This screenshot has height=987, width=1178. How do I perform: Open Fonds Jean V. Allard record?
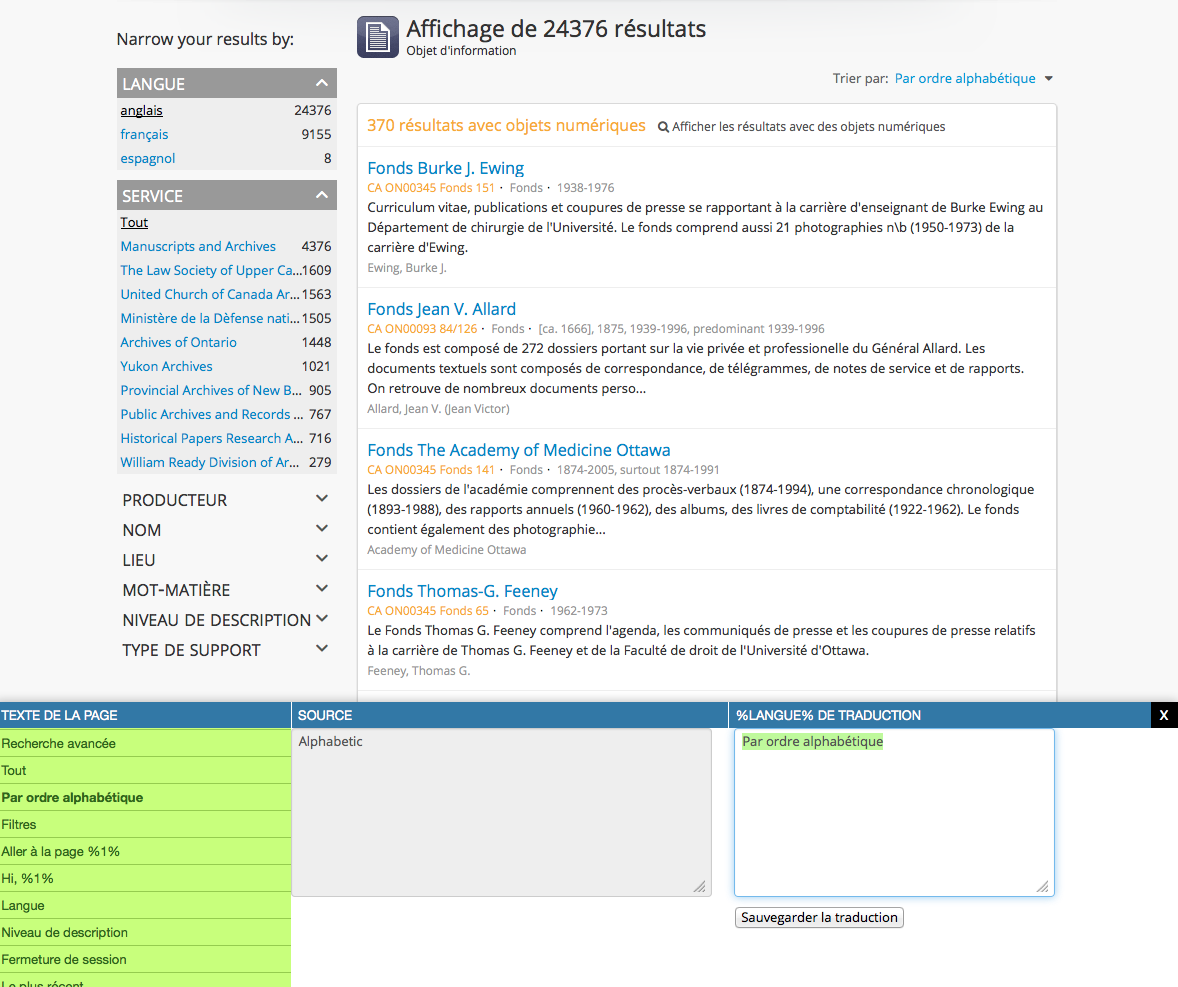(441, 309)
